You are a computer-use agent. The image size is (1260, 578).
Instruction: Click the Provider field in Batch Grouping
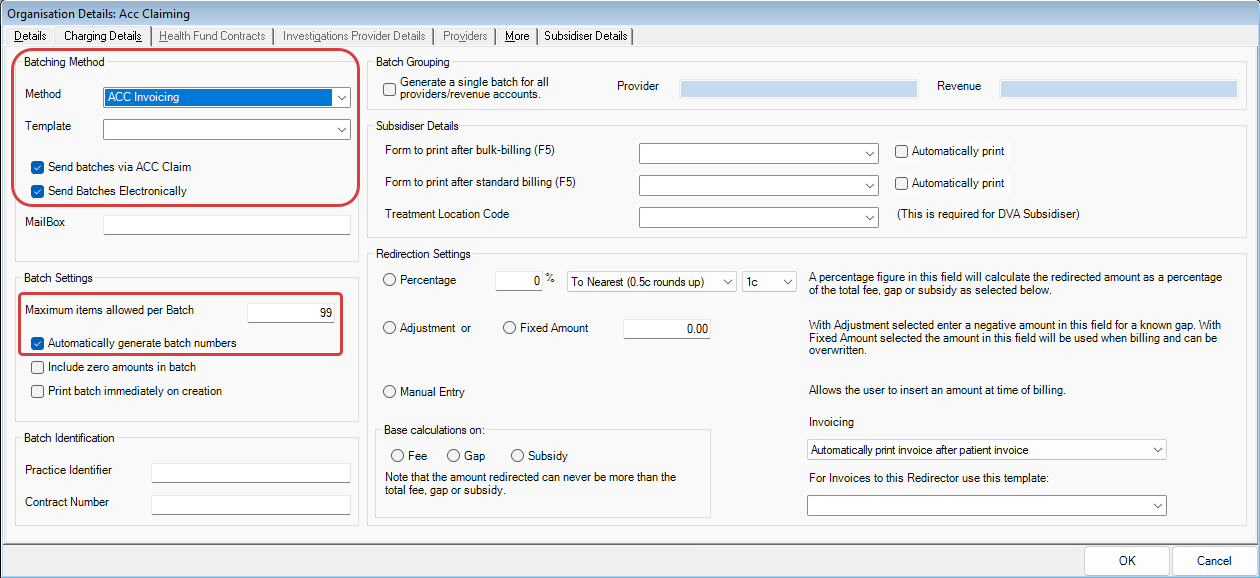799,89
